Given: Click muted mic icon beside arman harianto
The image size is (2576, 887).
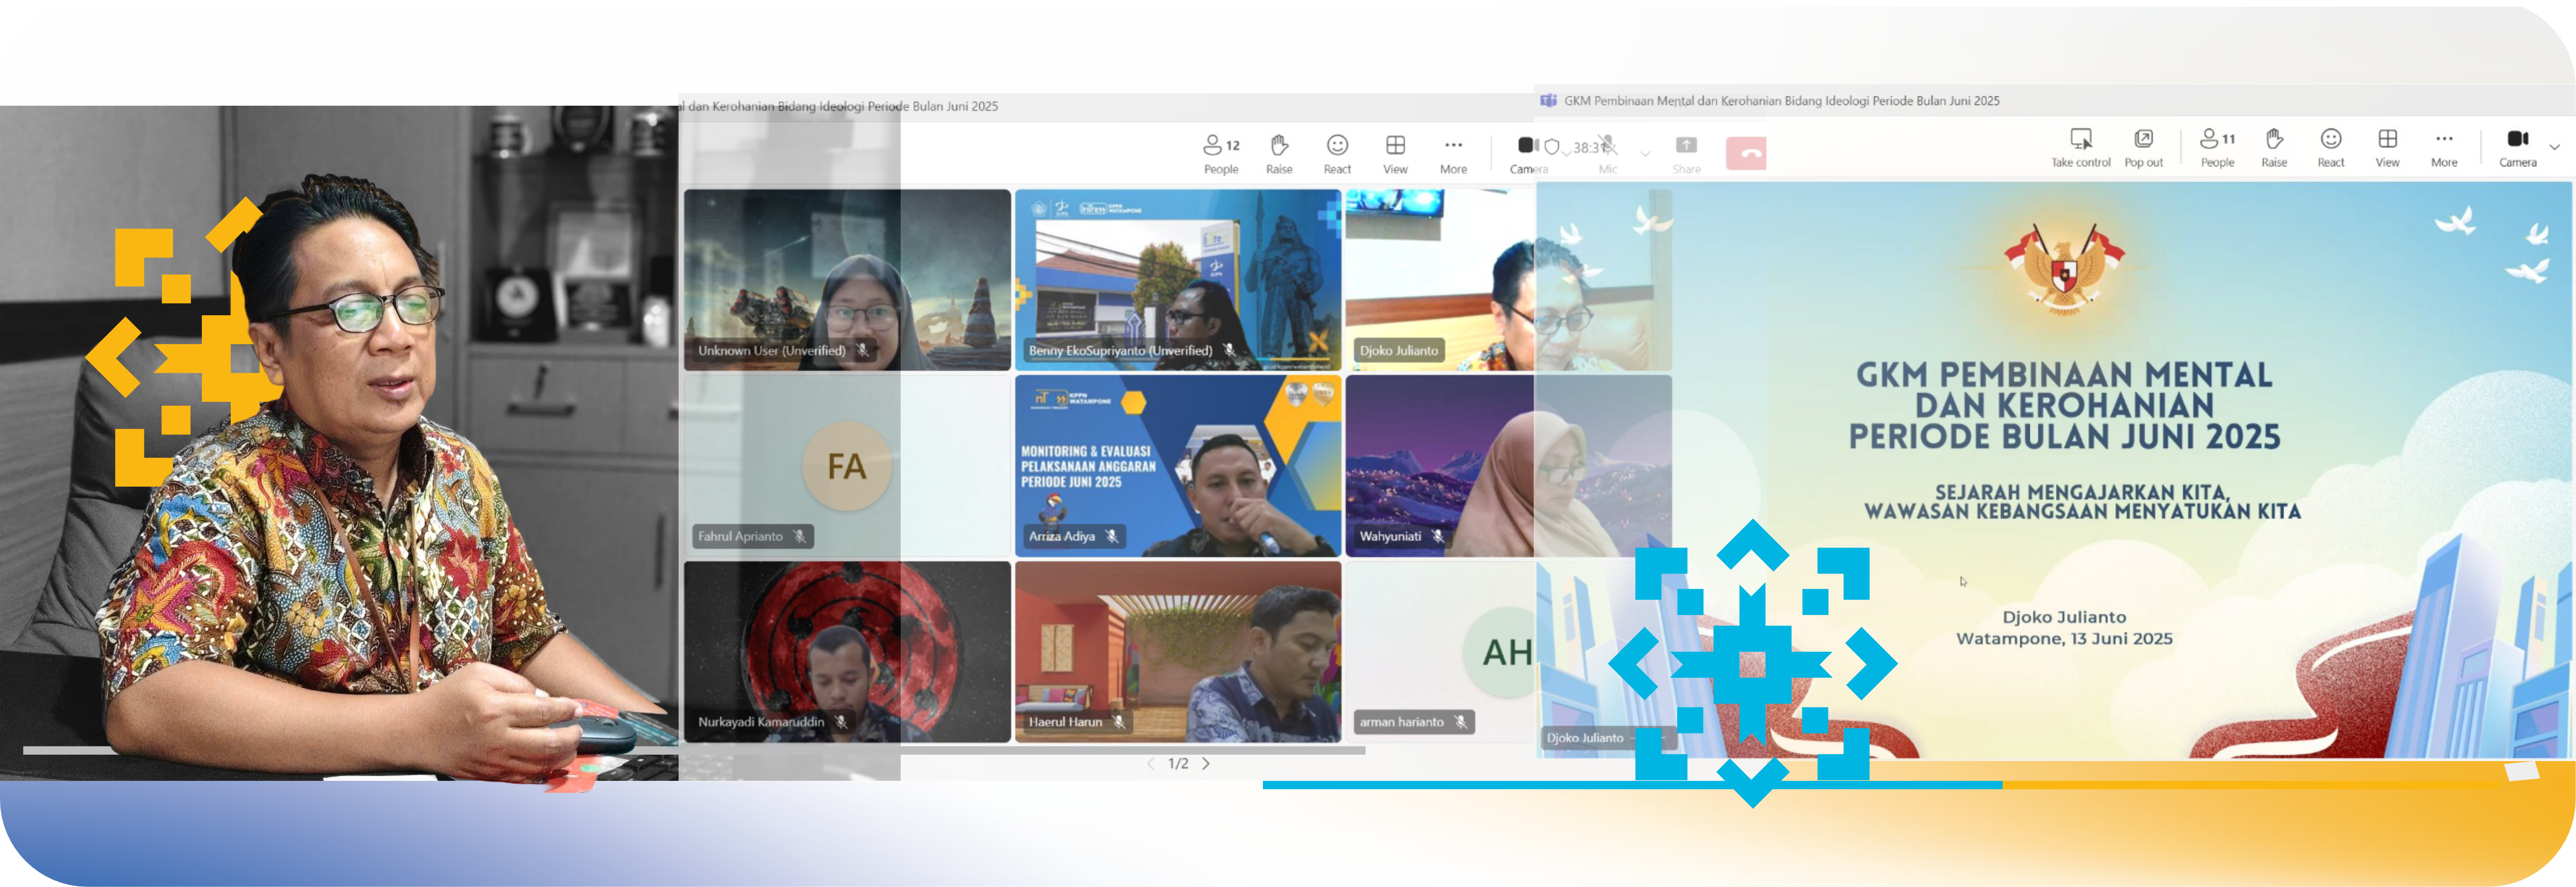Looking at the screenshot, I should pyautogui.click(x=1460, y=721).
